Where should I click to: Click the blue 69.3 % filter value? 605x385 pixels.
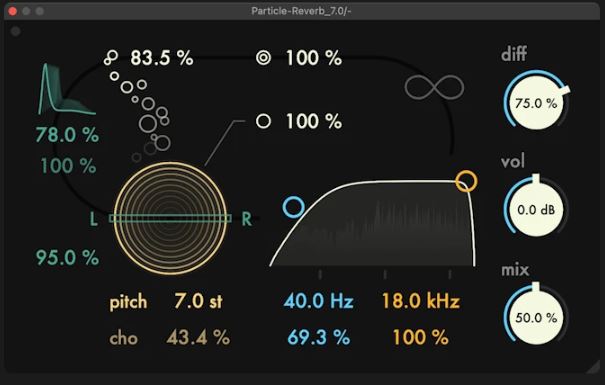click(x=319, y=337)
